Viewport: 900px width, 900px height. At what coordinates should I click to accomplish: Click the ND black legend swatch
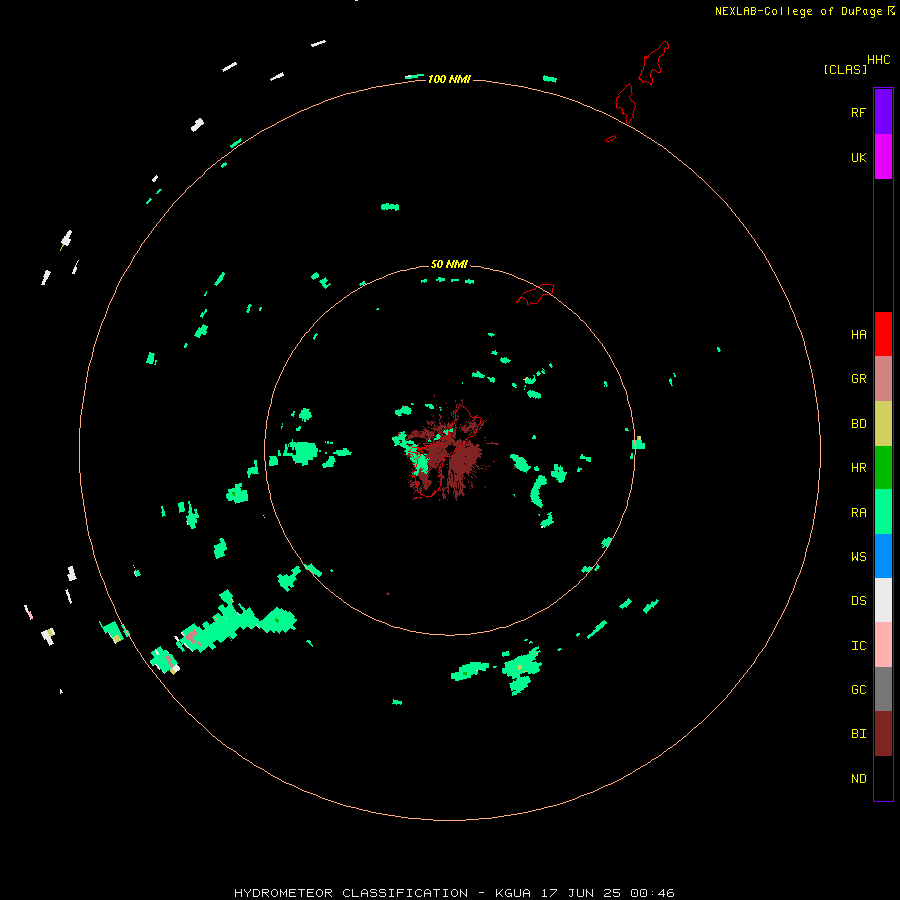[883, 778]
